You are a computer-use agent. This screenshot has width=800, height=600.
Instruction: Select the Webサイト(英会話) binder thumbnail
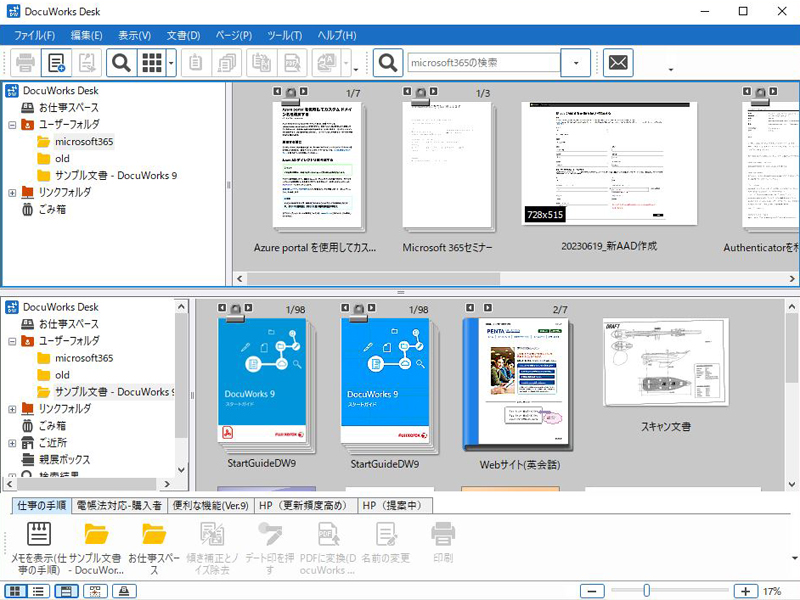518,385
